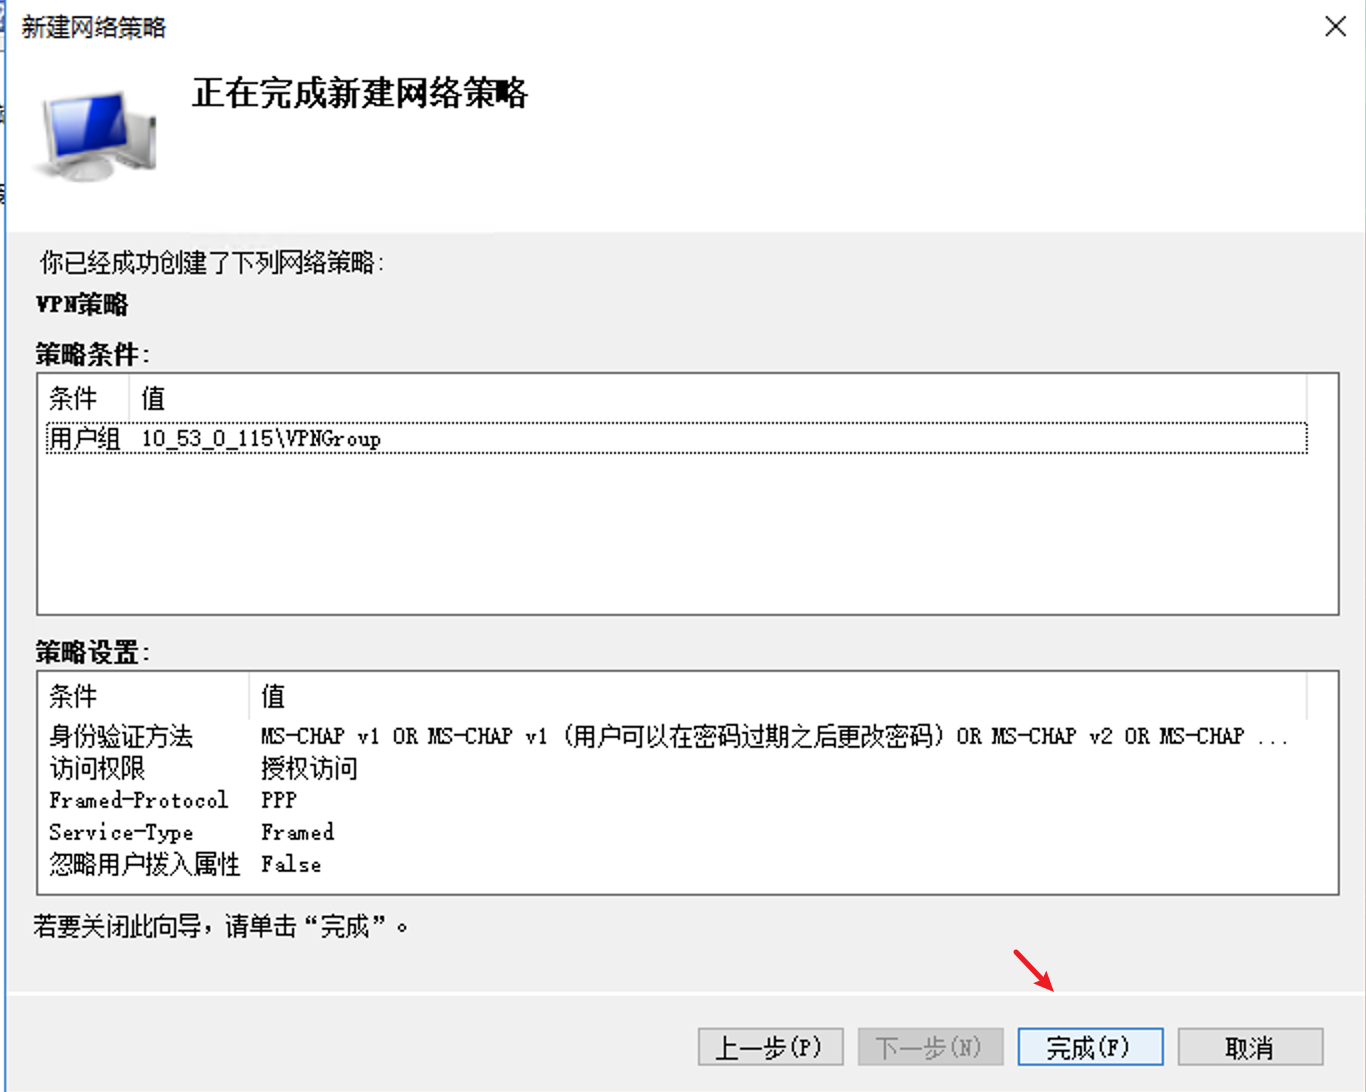The image size is (1366, 1092).
Task: Click the VPN策略 policy name label
Action: click(x=80, y=305)
